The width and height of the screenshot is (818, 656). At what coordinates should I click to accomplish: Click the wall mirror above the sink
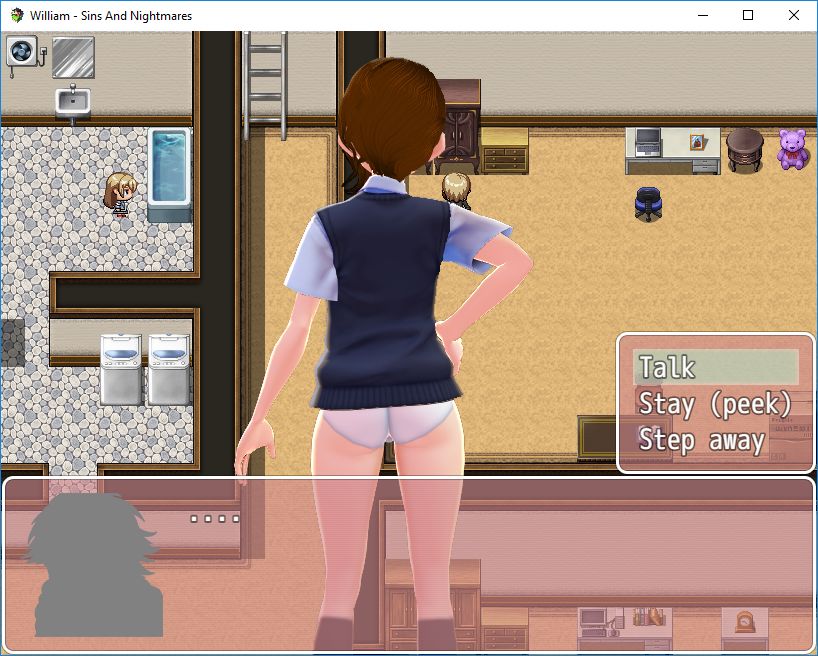click(x=74, y=57)
